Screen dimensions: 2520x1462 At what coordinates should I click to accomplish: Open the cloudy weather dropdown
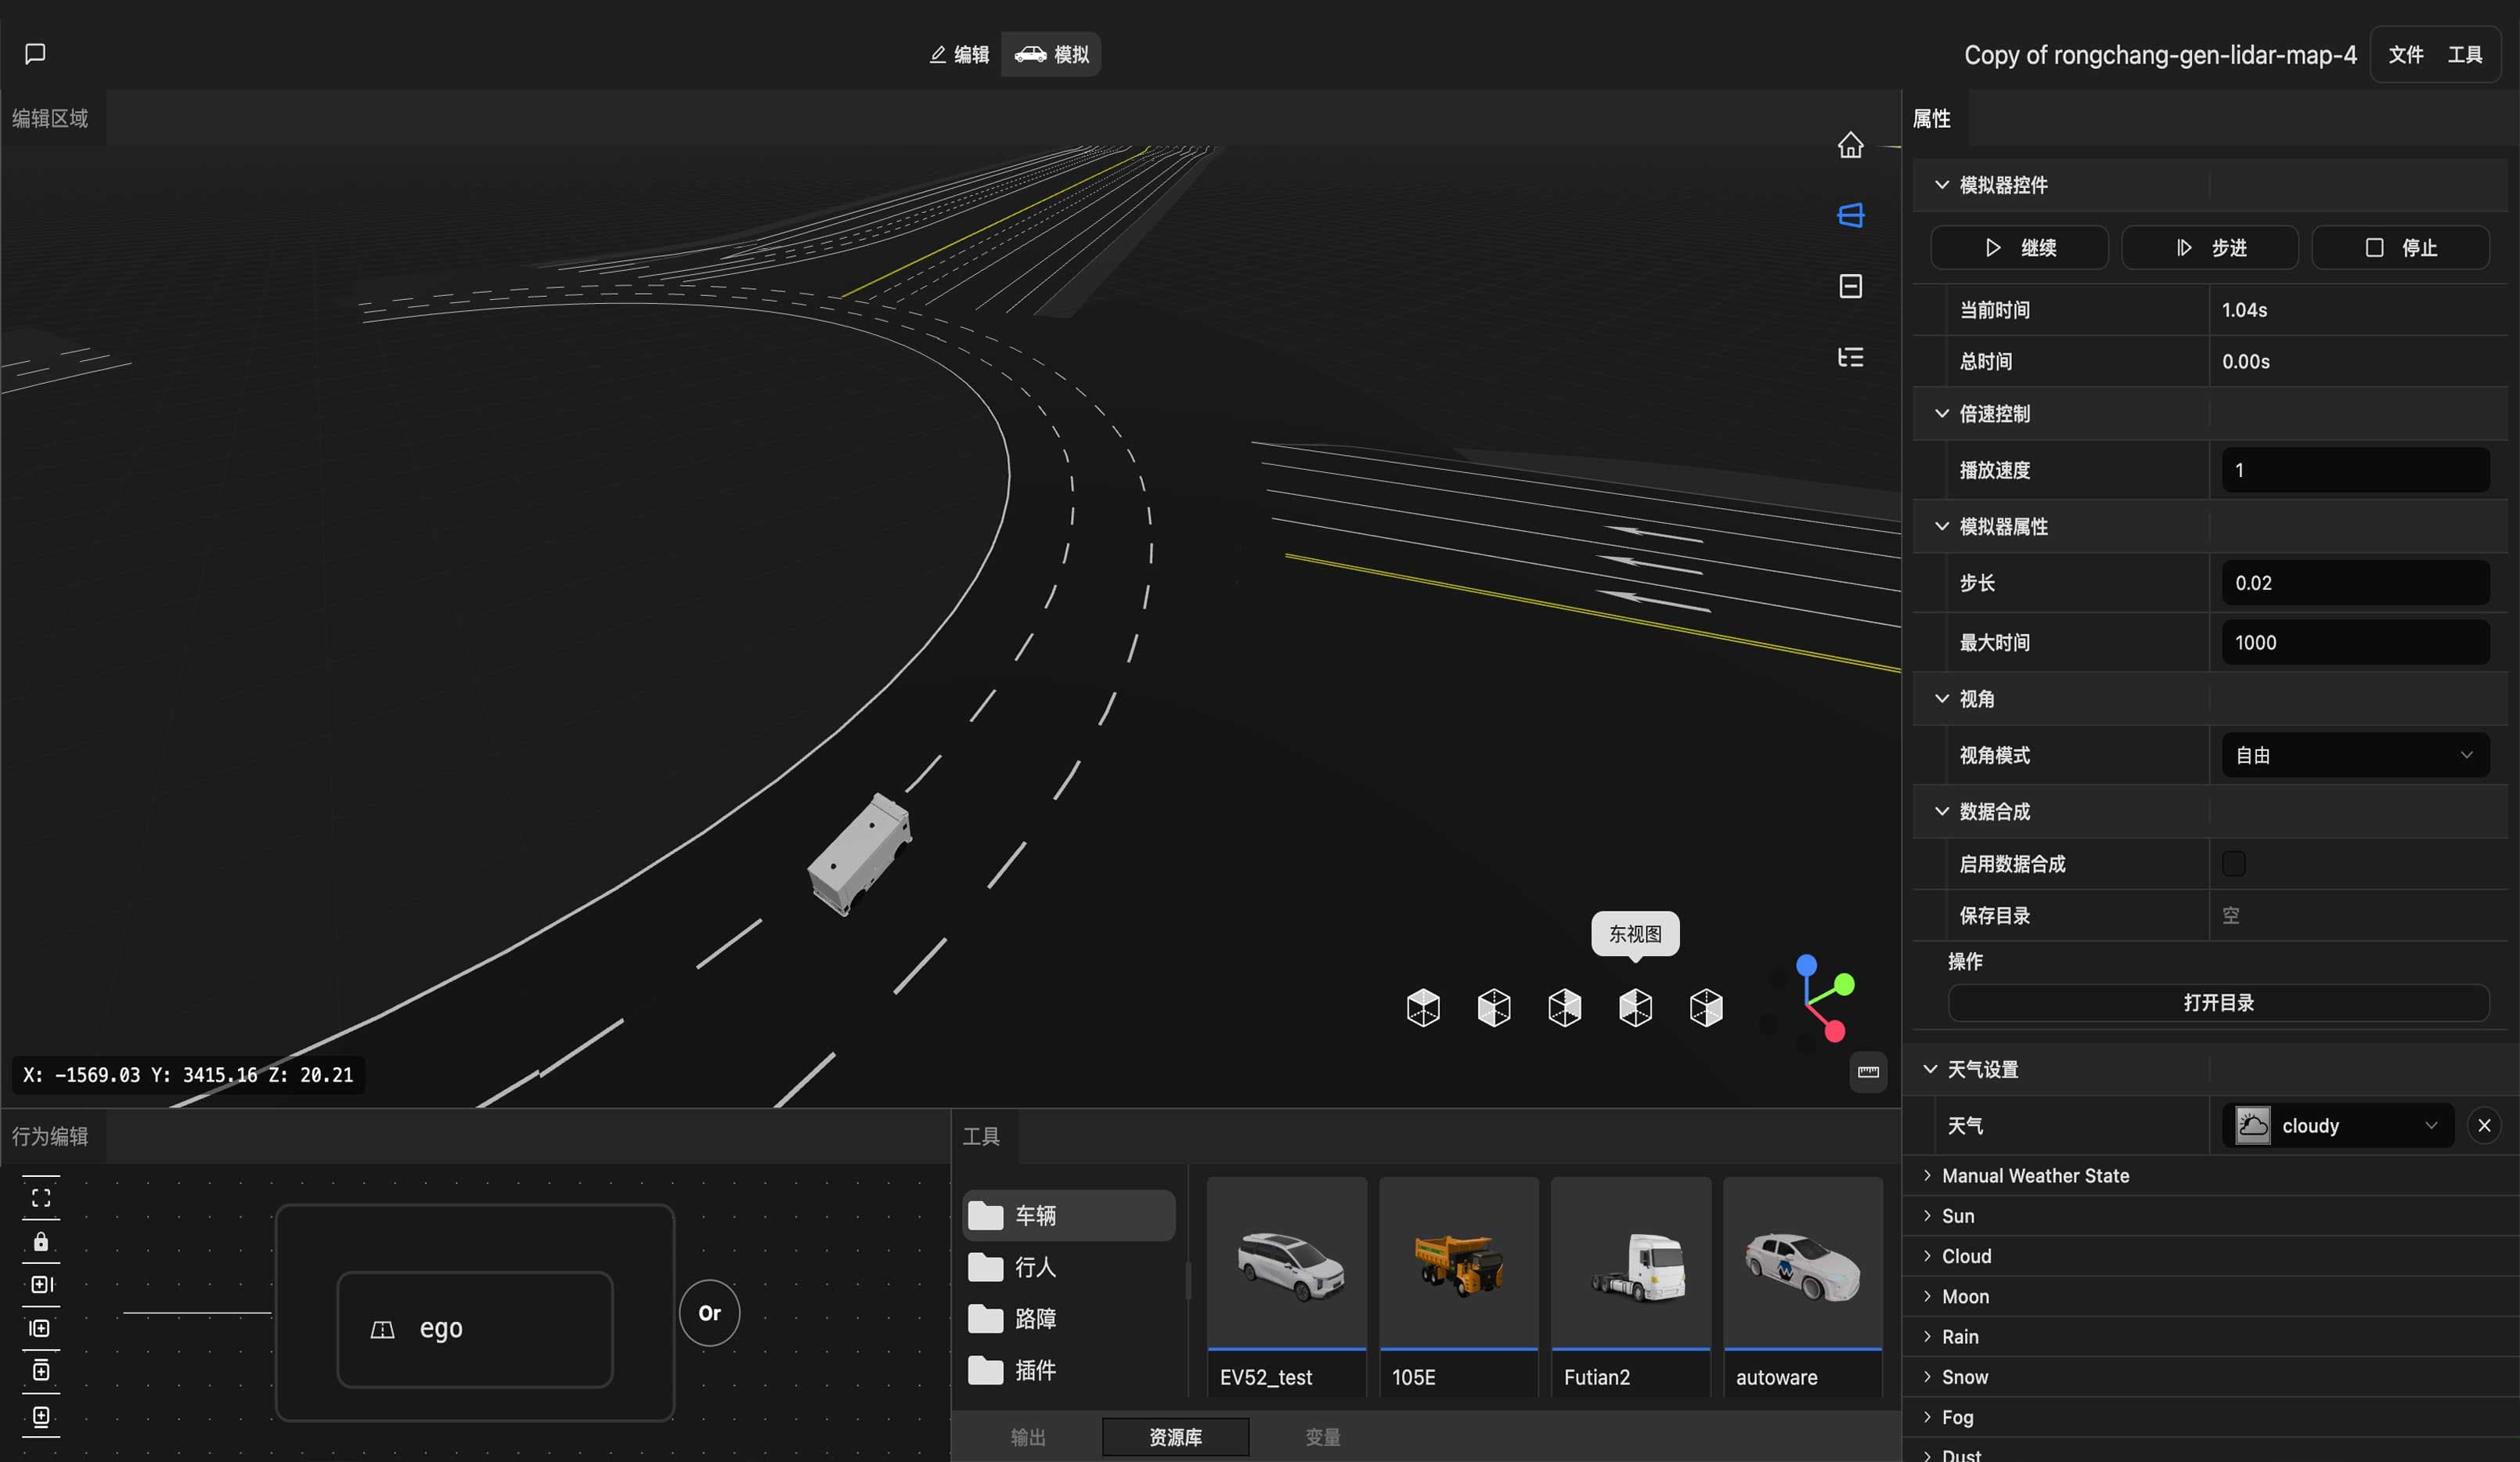click(x=2337, y=1125)
